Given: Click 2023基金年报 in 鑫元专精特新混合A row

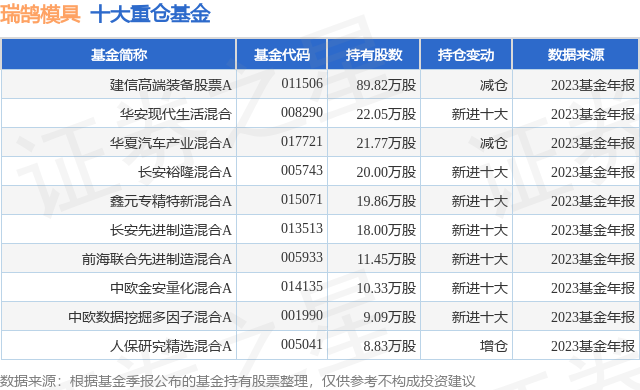Looking at the screenshot, I should click(593, 201).
